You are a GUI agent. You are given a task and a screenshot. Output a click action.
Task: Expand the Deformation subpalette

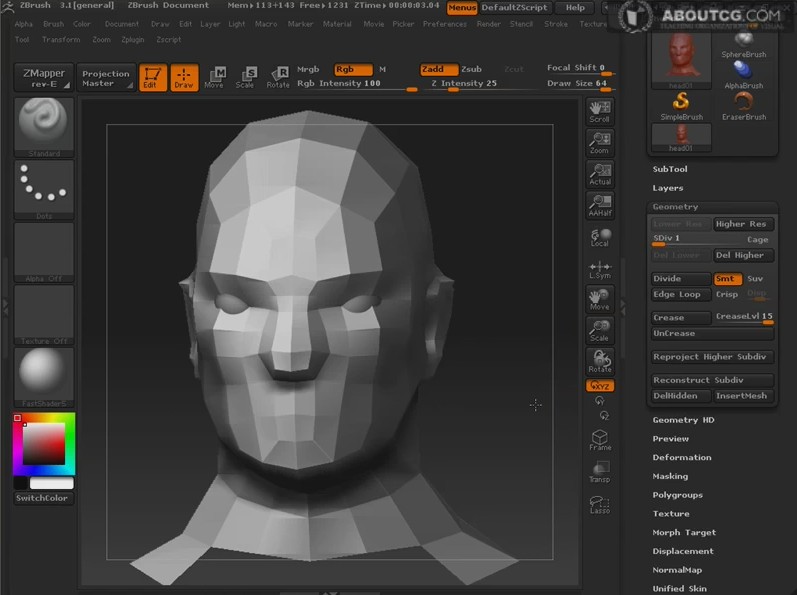pyautogui.click(x=682, y=457)
